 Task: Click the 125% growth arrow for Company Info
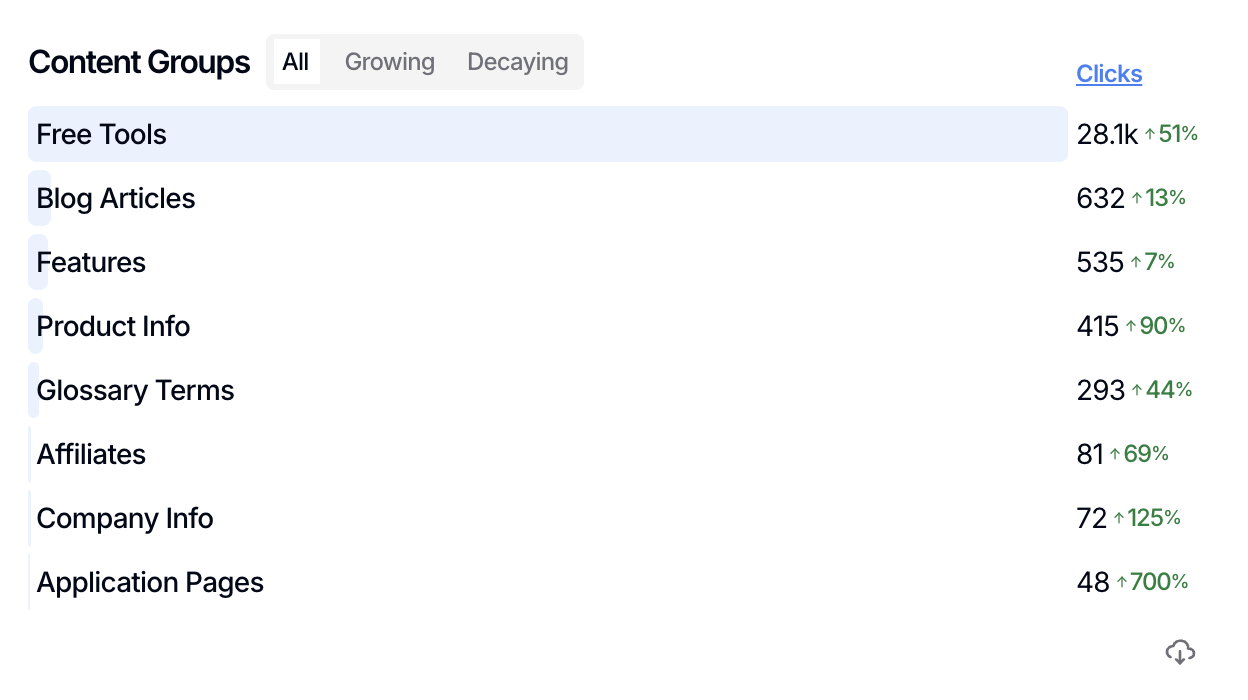point(1119,518)
